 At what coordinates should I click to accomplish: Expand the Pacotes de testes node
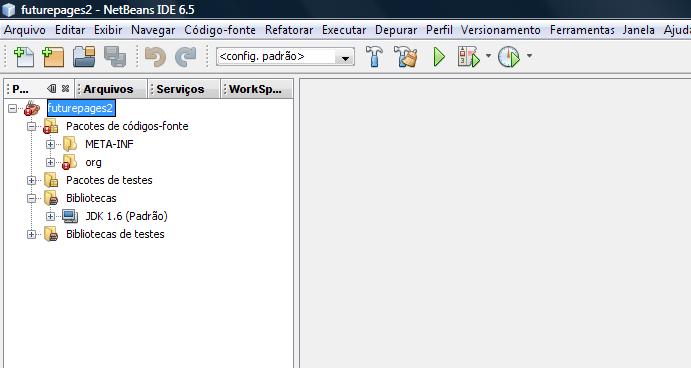31,180
